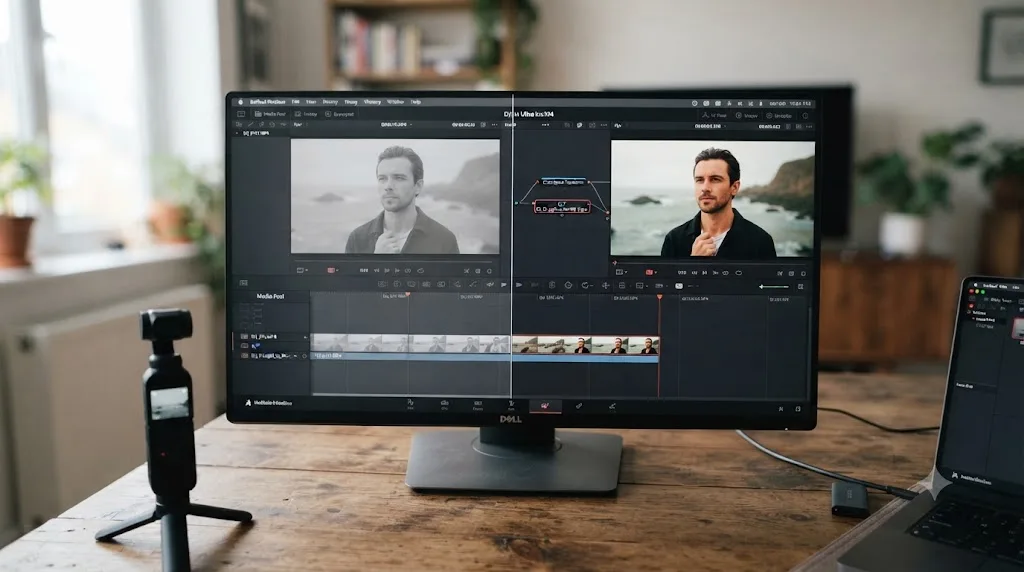Click the toolbar button right of Media Pool

coord(306,114)
